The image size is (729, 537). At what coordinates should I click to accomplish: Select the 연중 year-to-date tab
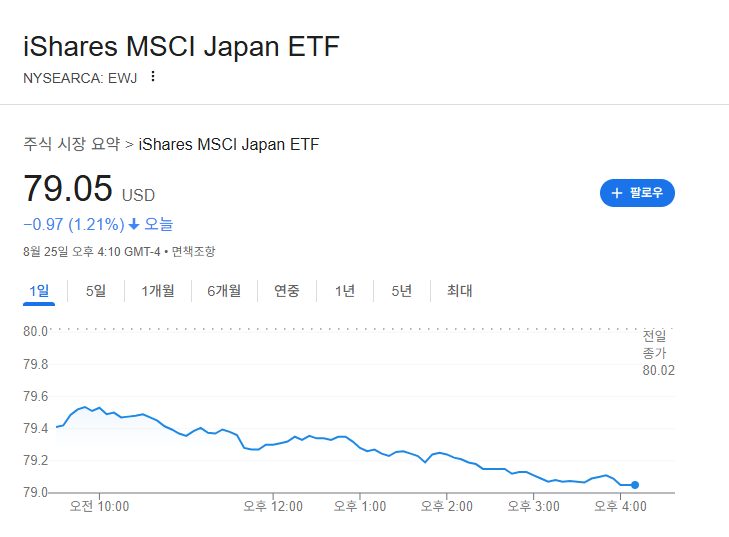[x=287, y=291]
